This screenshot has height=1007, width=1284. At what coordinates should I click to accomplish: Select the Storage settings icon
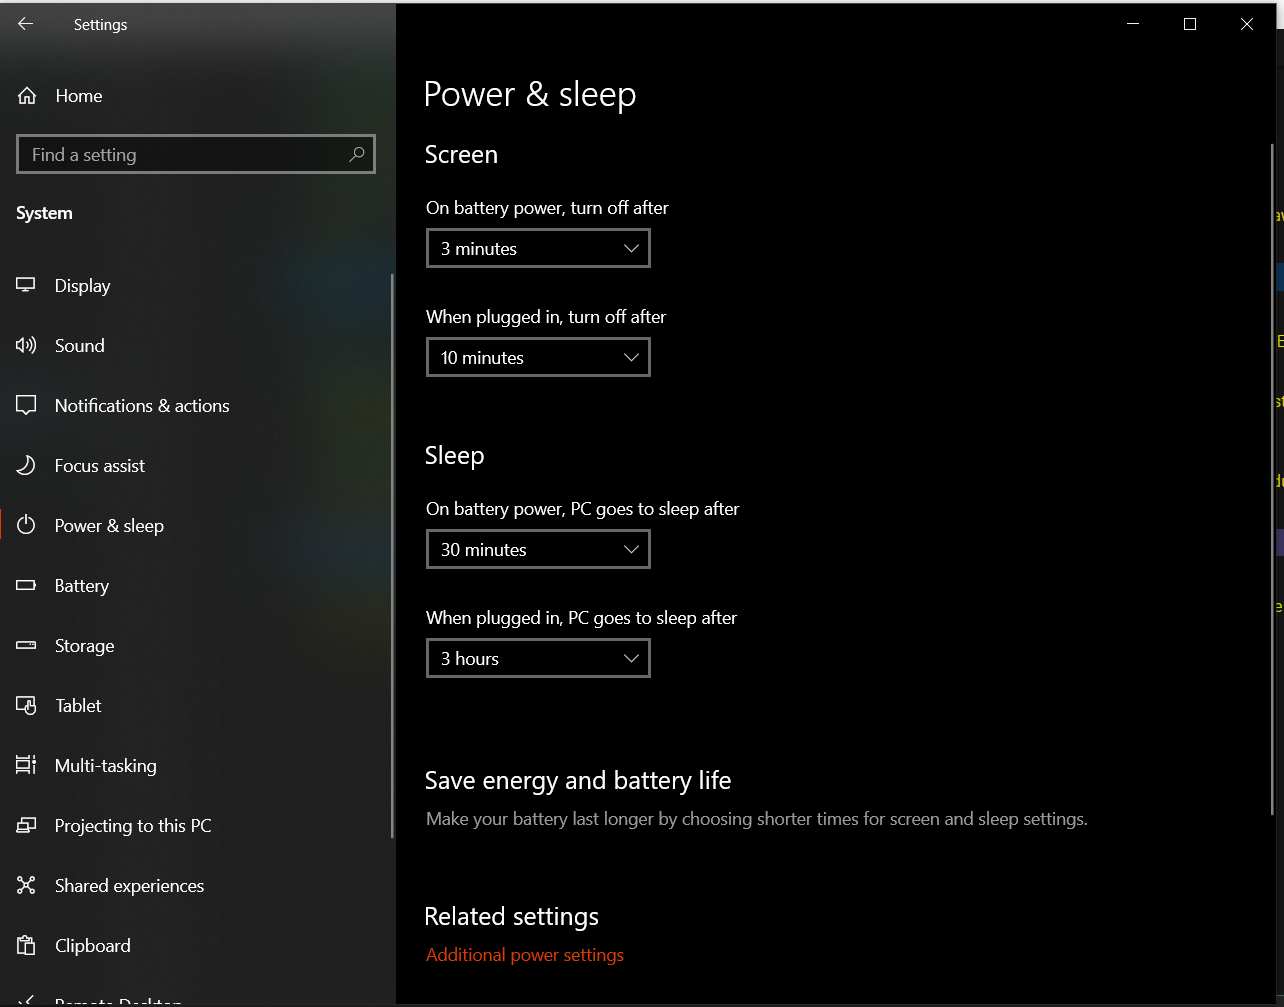click(x=24, y=645)
